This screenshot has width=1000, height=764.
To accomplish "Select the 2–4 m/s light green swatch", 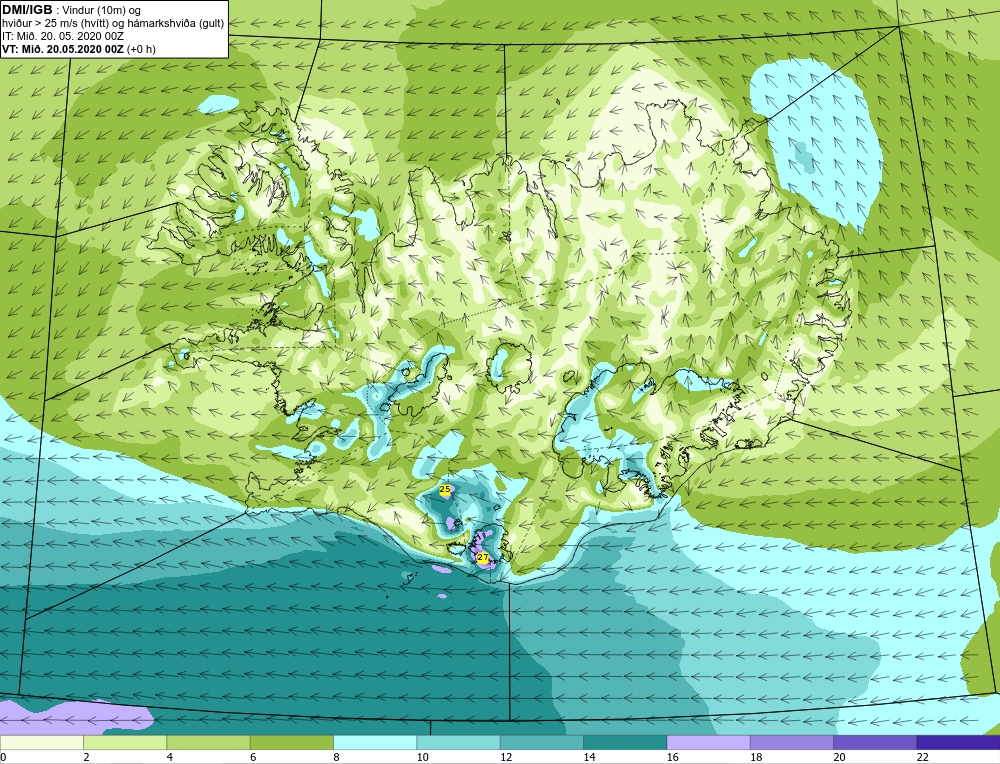I will tap(125, 742).
